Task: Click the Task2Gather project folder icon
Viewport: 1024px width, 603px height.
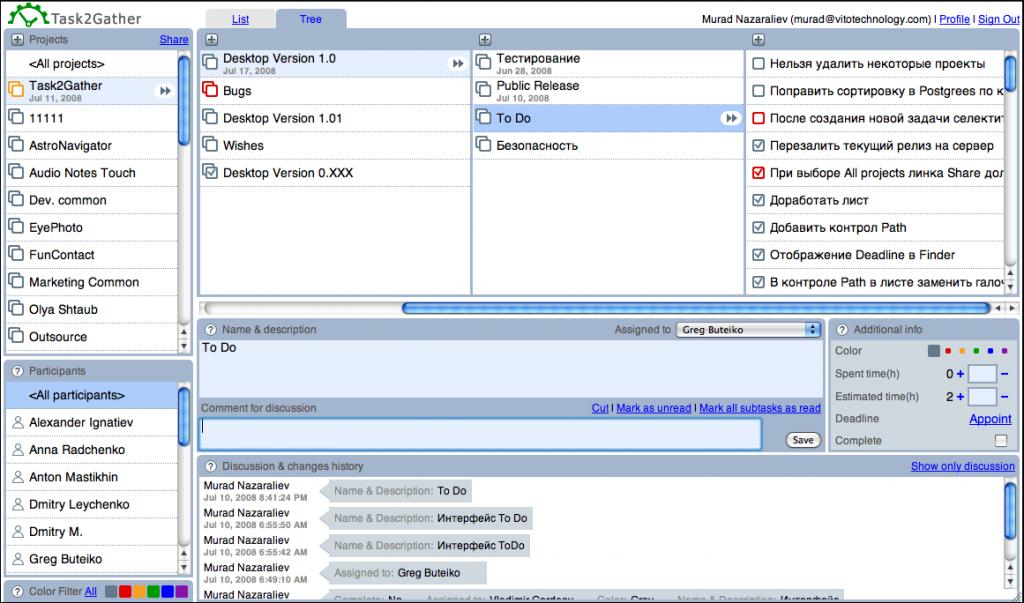Action: (x=16, y=89)
